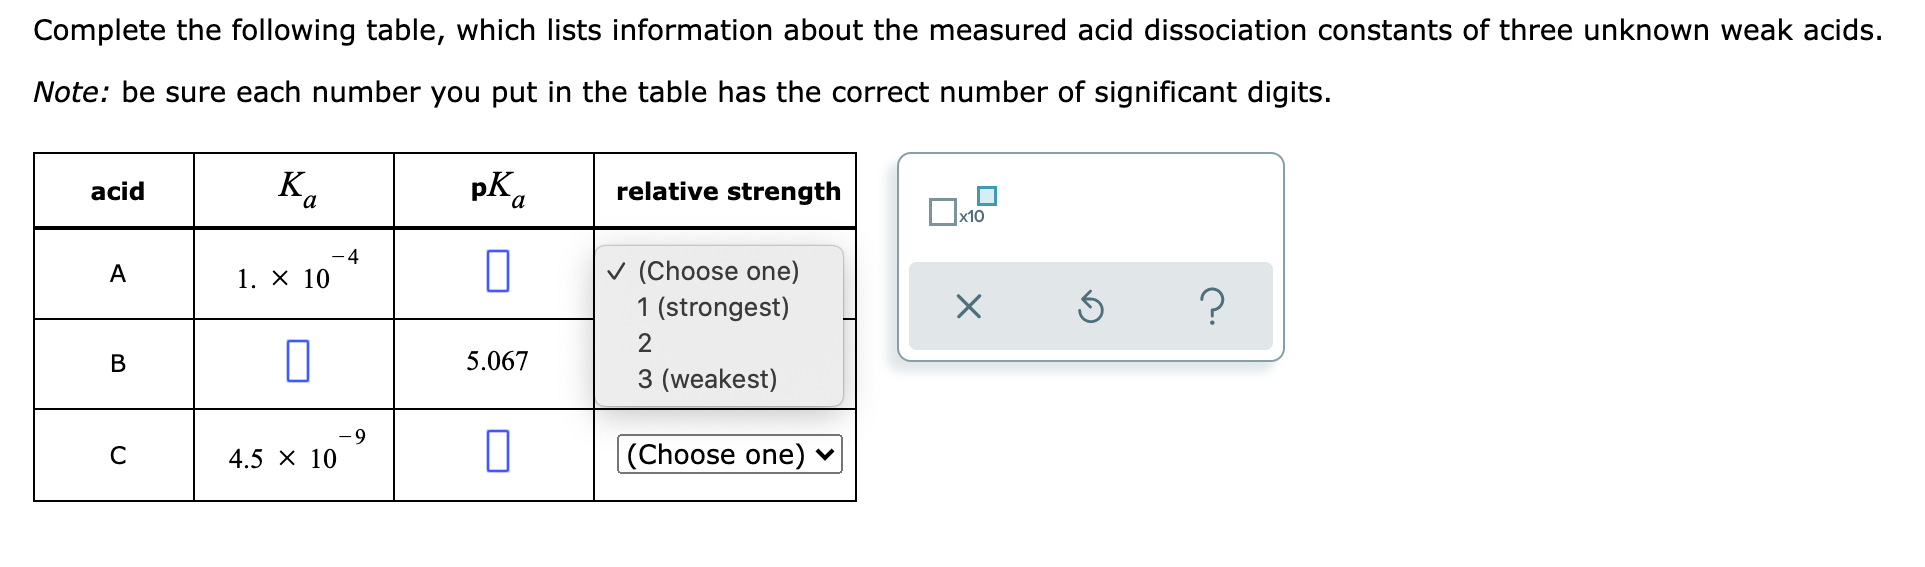This screenshot has height=567, width=1925.
Task: Select the Ka input box for acid B
Action: [x=298, y=361]
